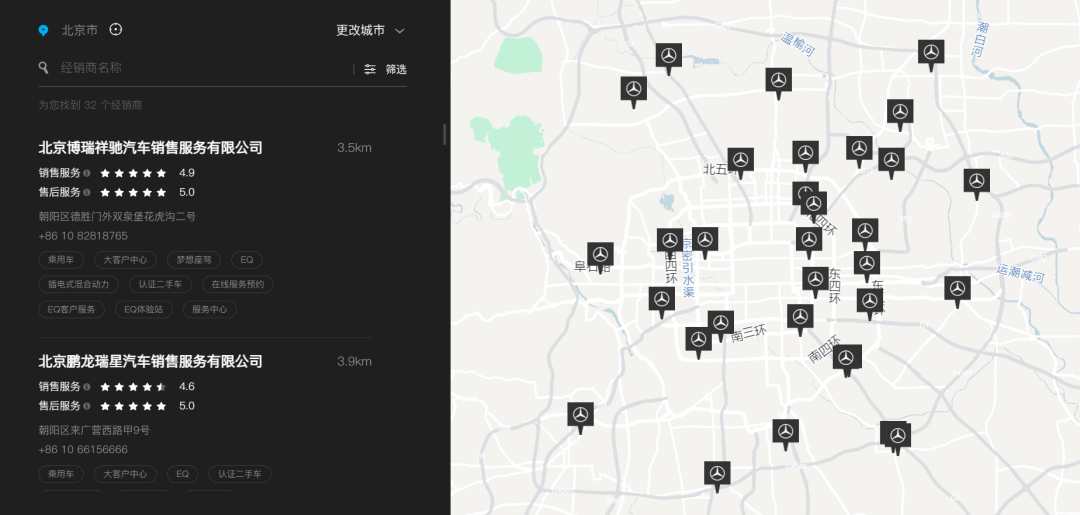Click the 插电式混合动力 tag

[79, 284]
